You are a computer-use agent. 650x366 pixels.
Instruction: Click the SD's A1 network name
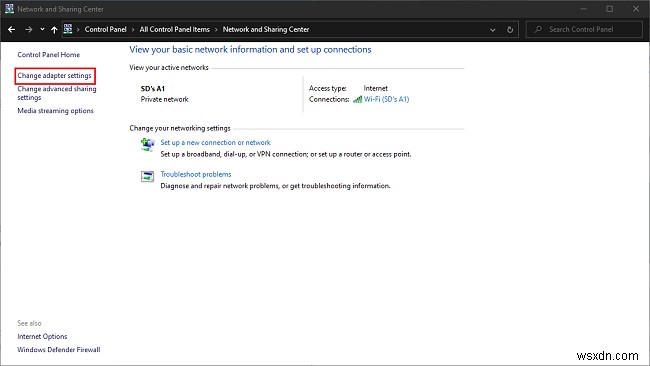[x=153, y=89]
